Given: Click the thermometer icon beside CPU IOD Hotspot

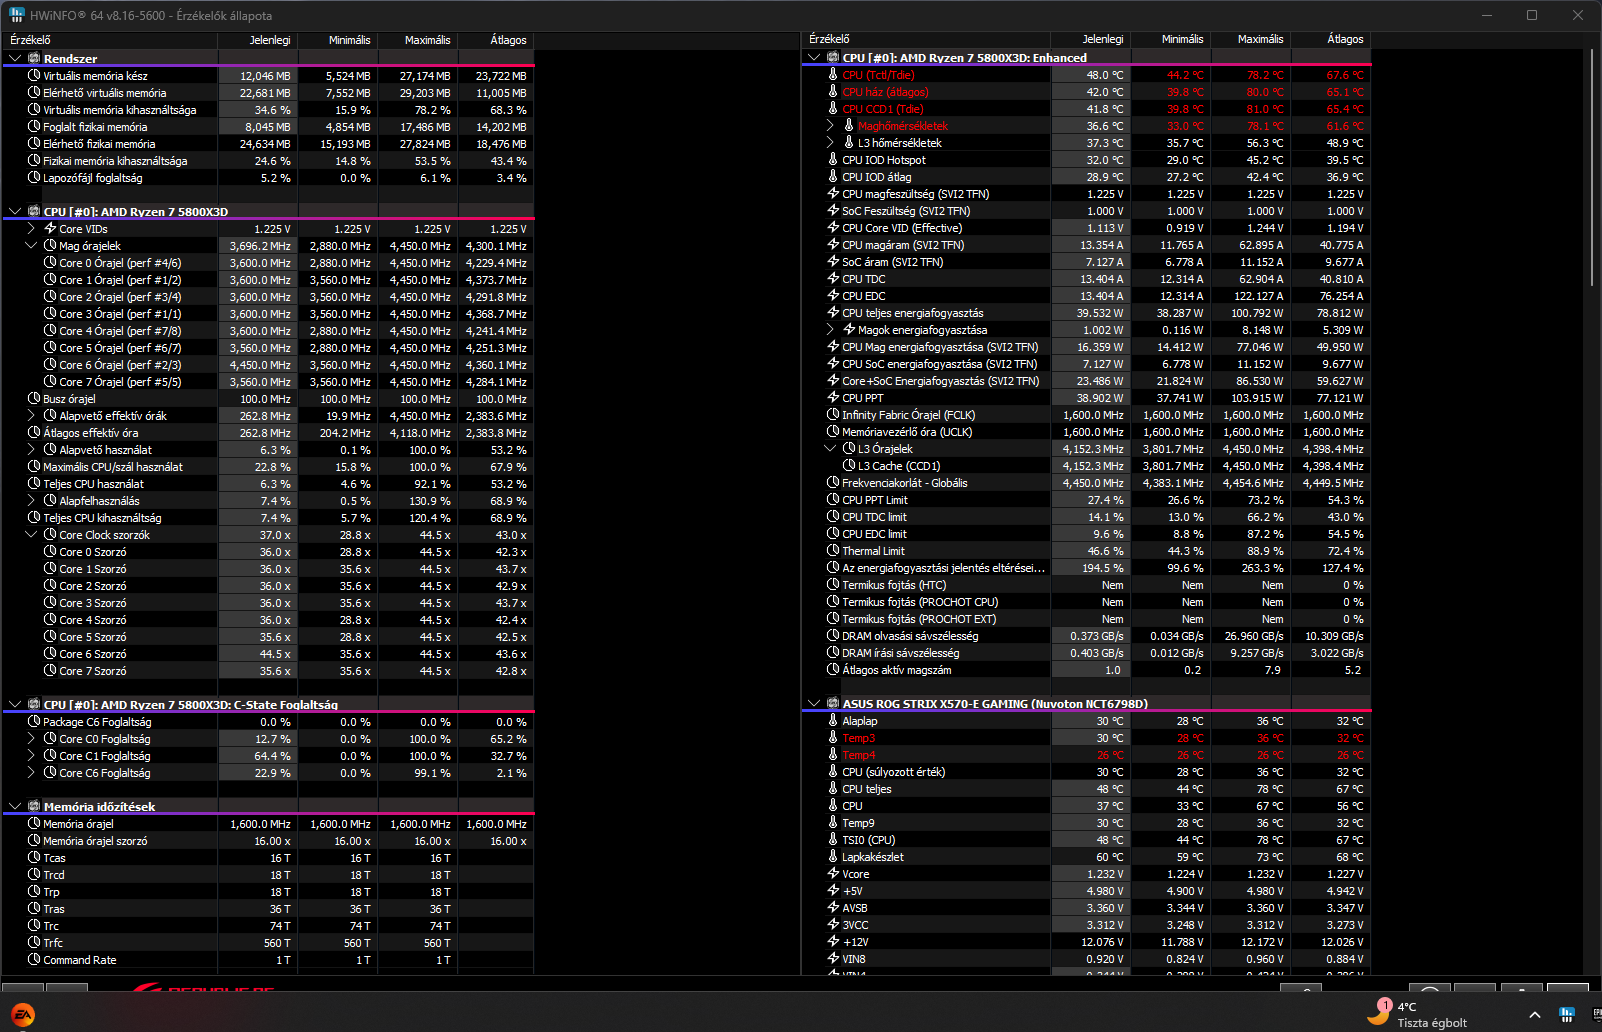Looking at the screenshot, I should pyautogui.click(x=833, y=160).
